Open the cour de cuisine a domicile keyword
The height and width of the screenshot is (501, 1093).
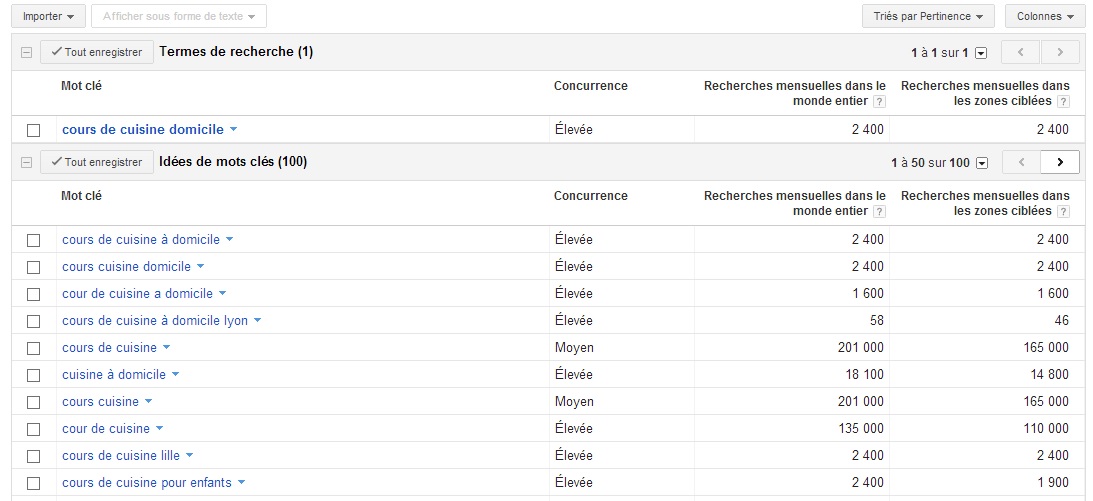click(x=137, y=293)
